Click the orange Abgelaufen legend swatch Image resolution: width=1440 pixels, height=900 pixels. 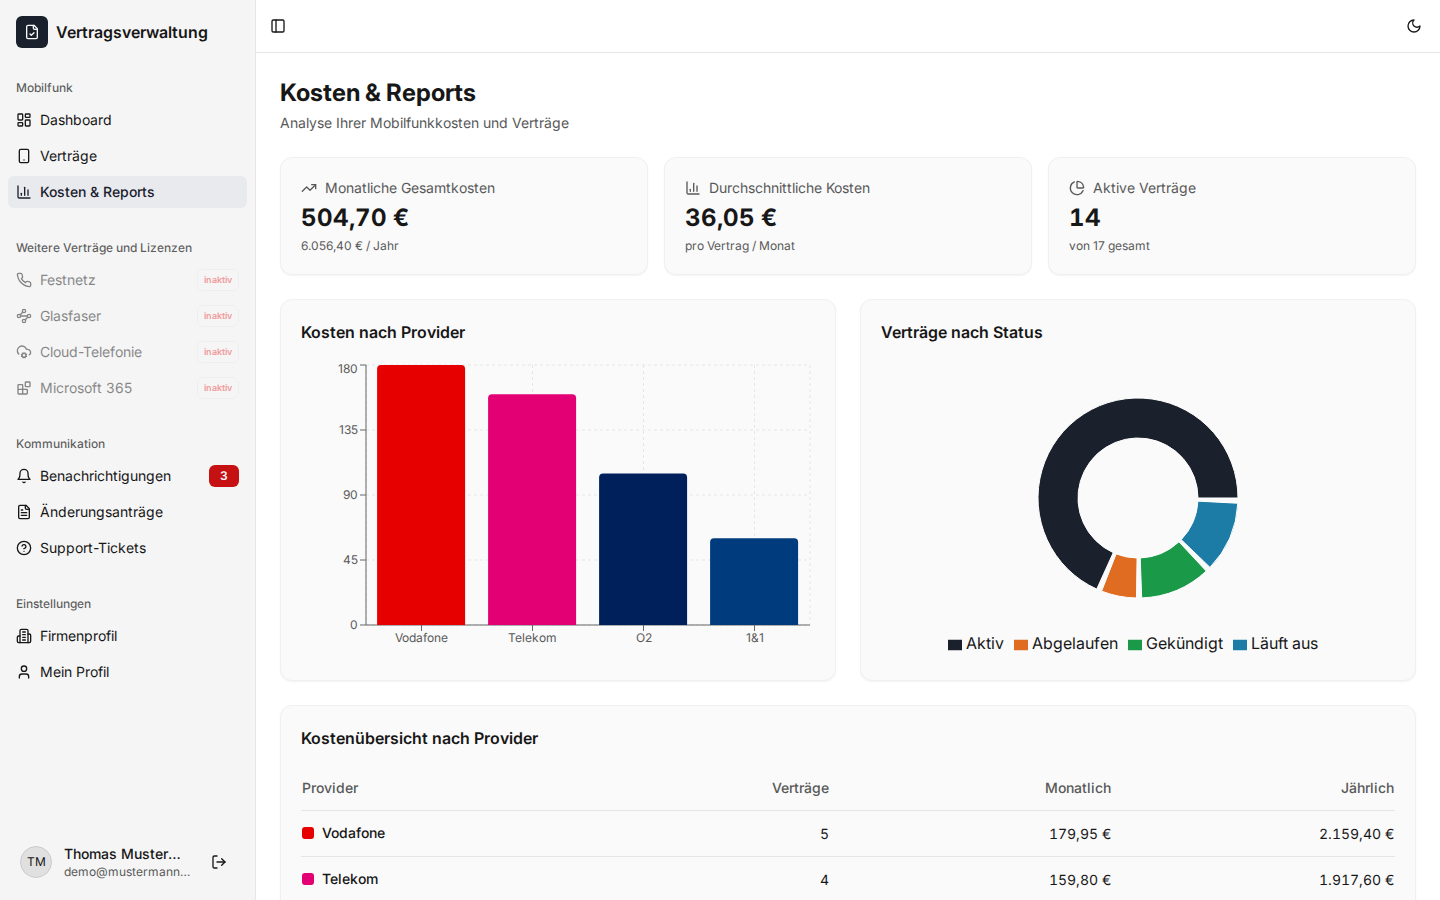pos(1021,645)
